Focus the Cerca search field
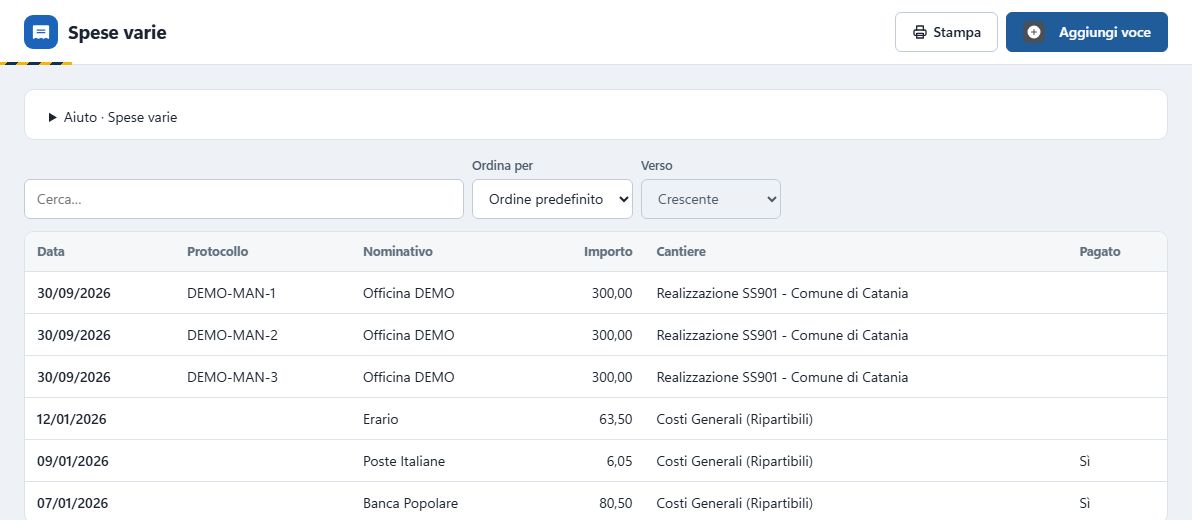This screenshot has height=520, width=1192. (244, 199)
